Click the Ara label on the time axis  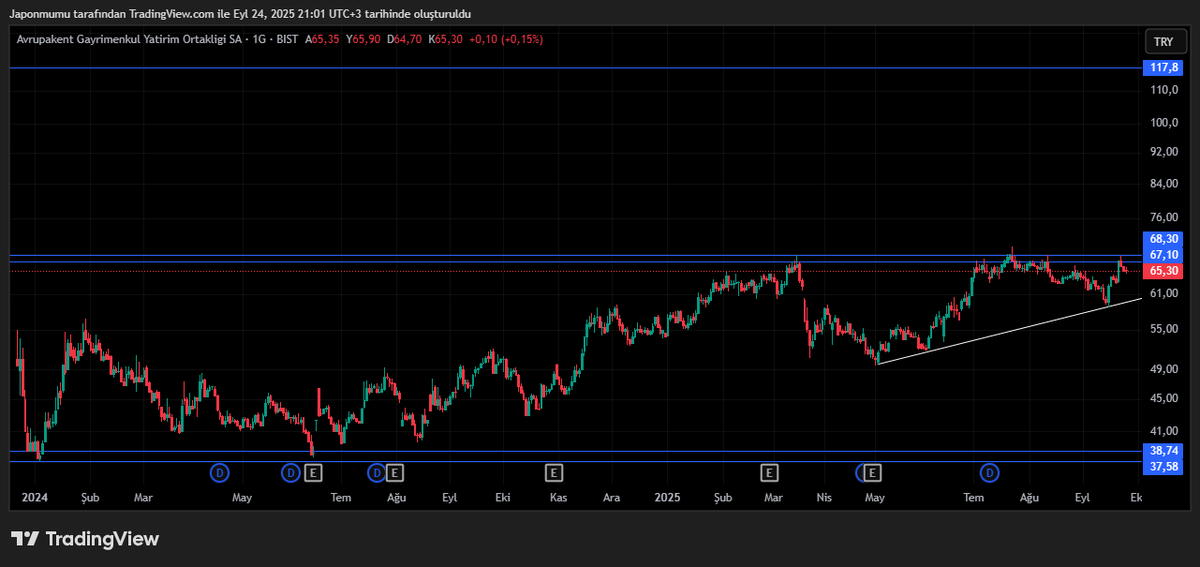coord(610,497)
